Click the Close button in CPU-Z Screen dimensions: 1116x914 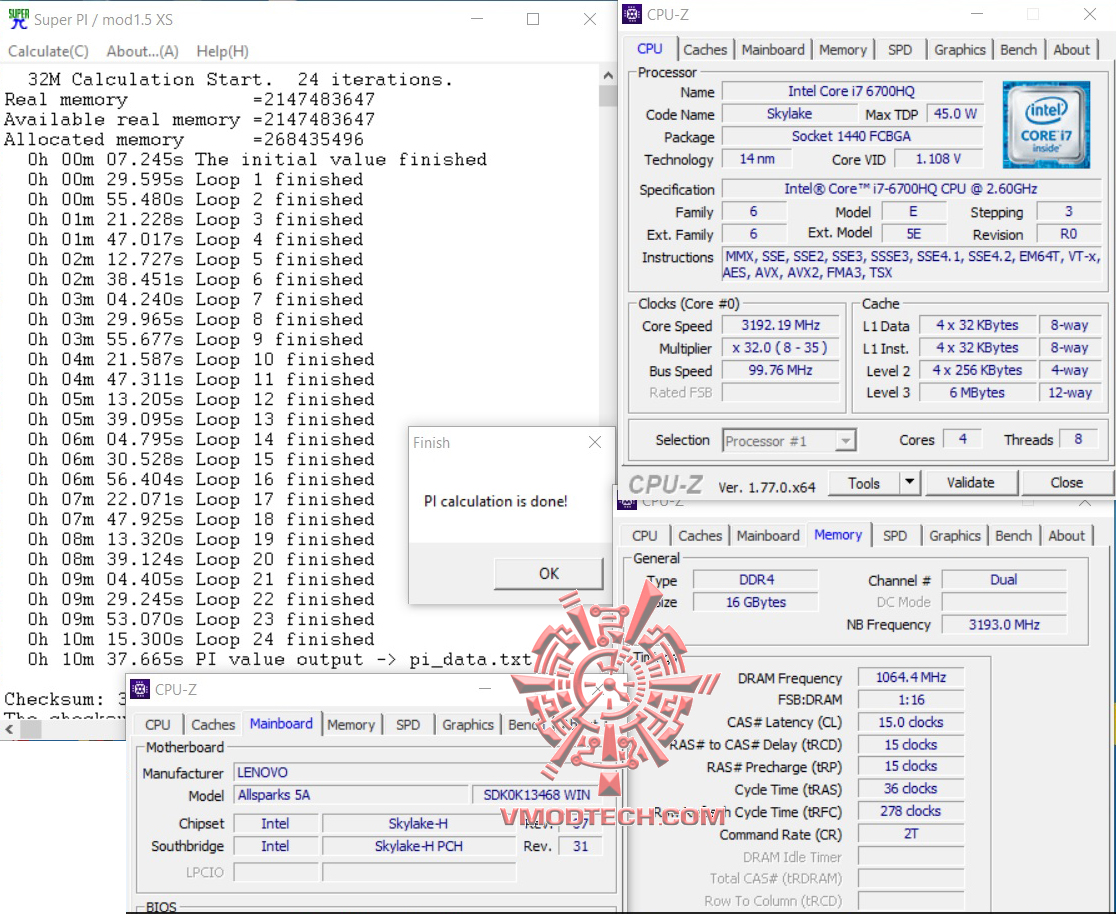coord(1066,483)
